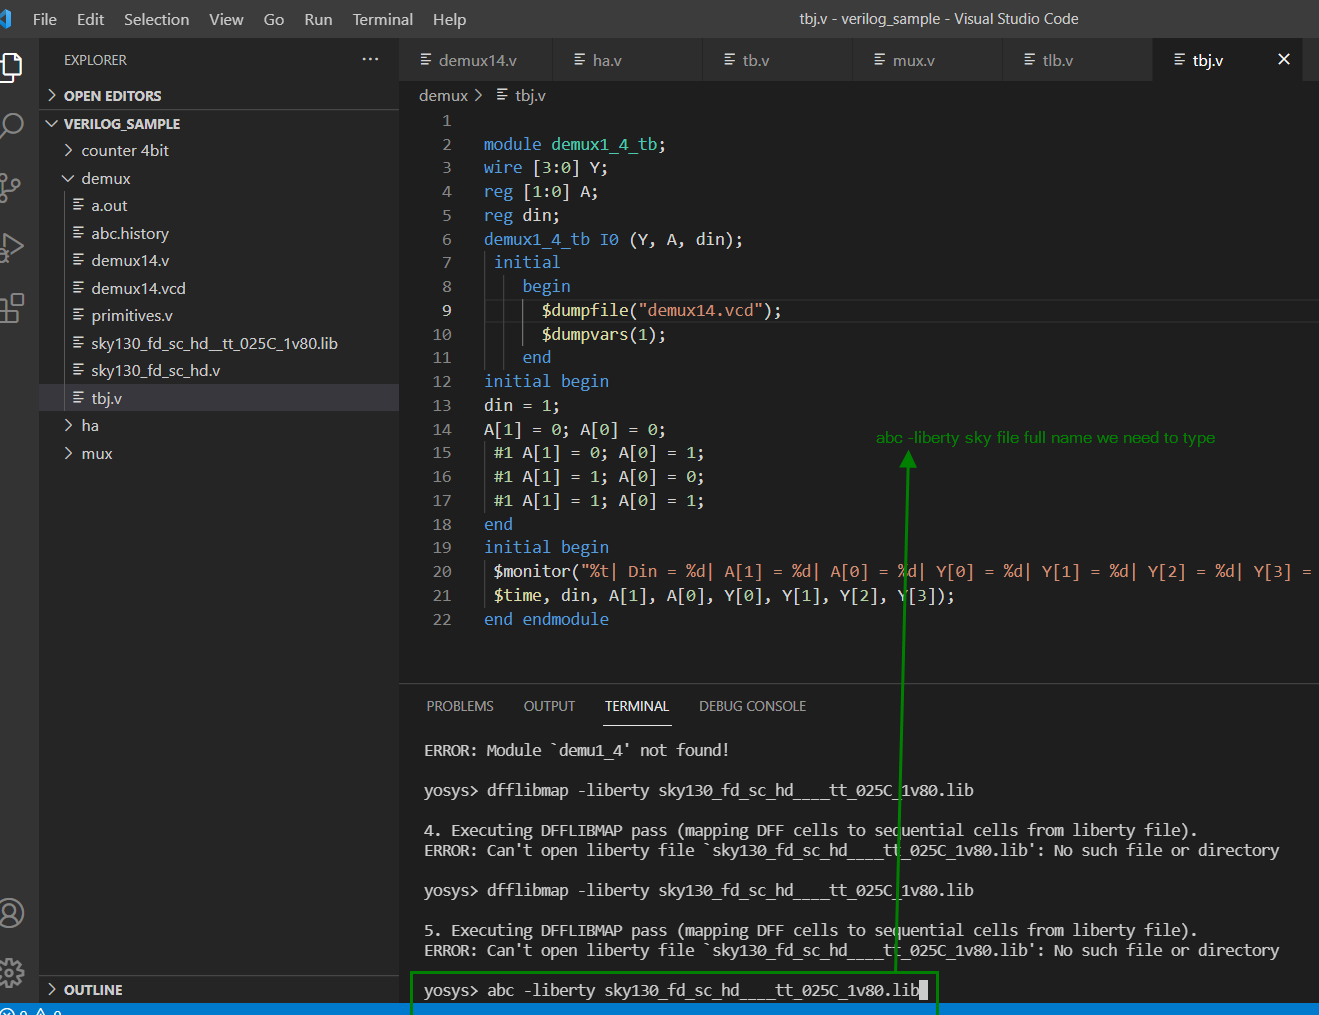
Task: Switch to the tlb.v editor tab
Action: (x=1078, y=60)
